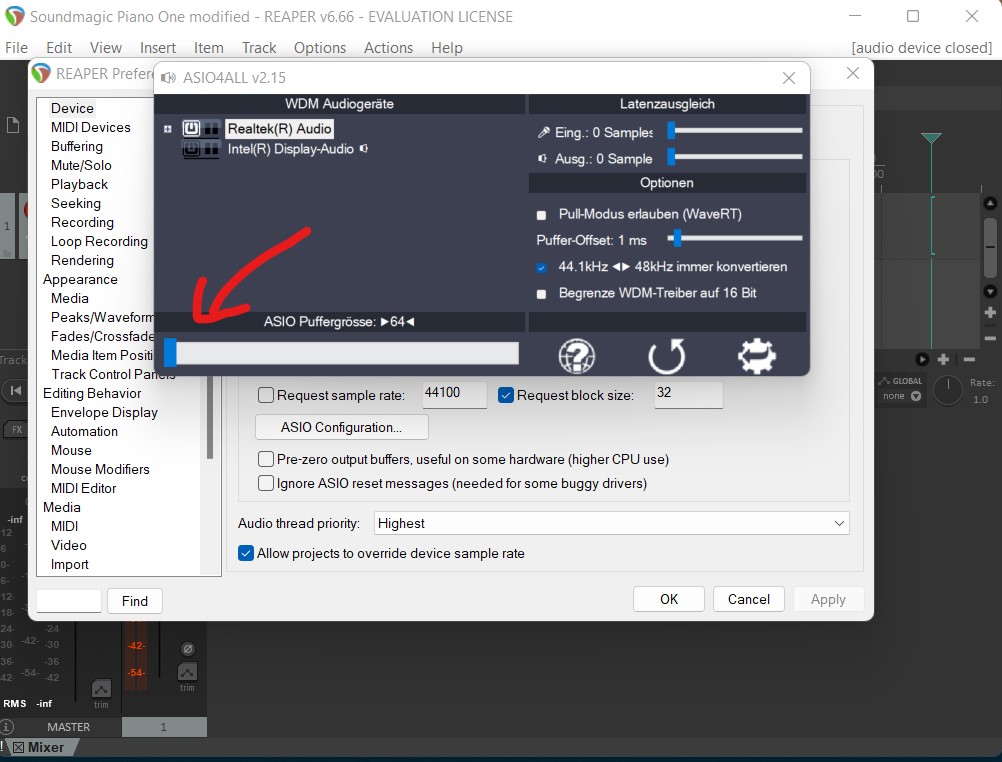Image resolution: width=1002 pixels, height=762 pixels.
Task: Open the Options menu
Action: coord(320,48)
